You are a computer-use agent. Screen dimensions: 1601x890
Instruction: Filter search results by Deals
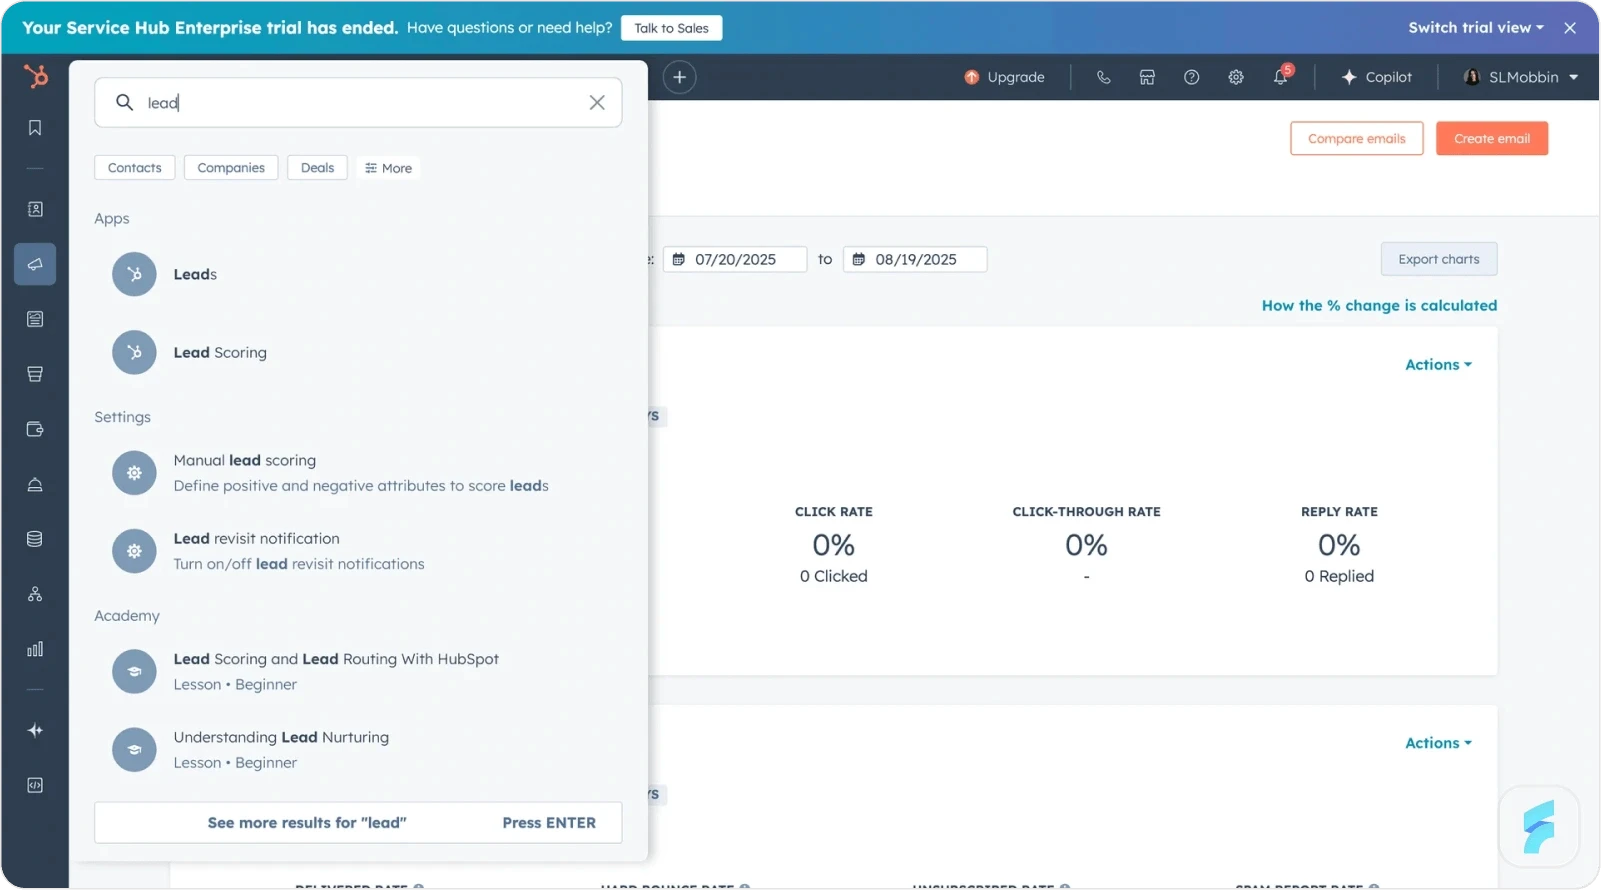[318, 168]
